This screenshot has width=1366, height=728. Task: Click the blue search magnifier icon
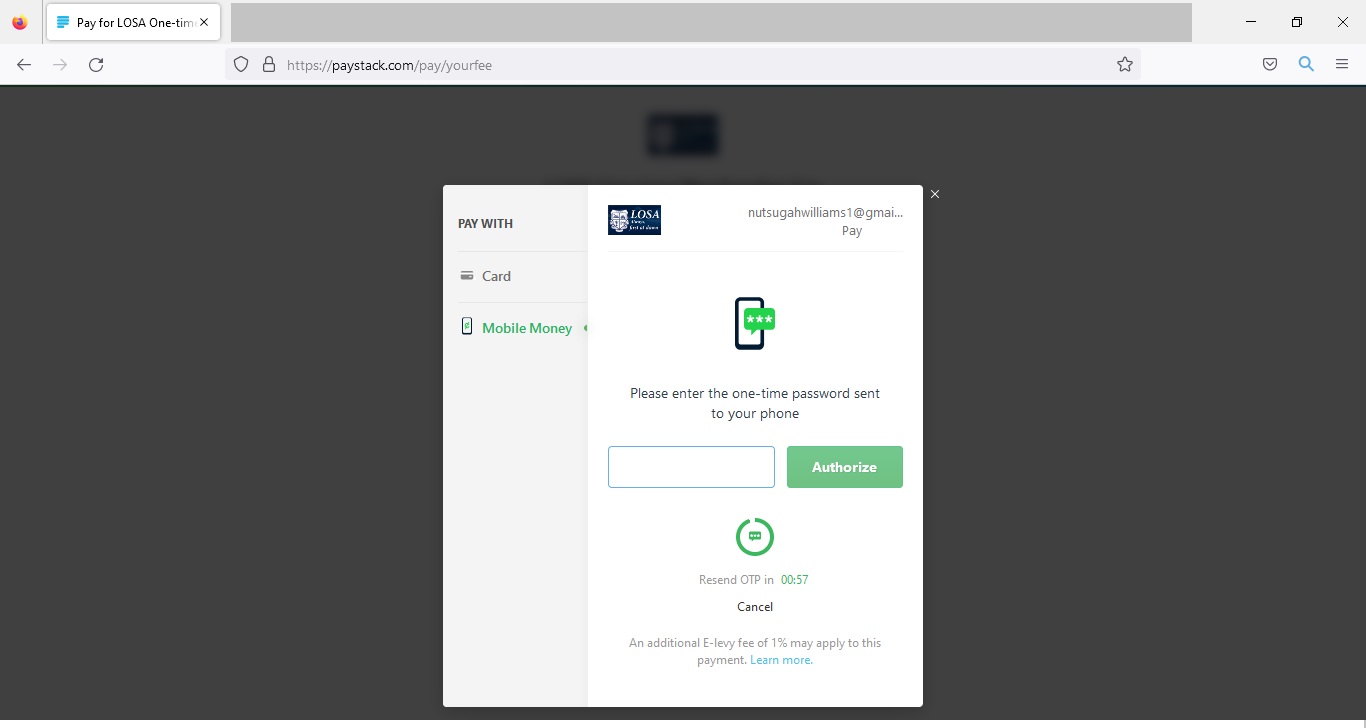click(x=1306, y=64)
